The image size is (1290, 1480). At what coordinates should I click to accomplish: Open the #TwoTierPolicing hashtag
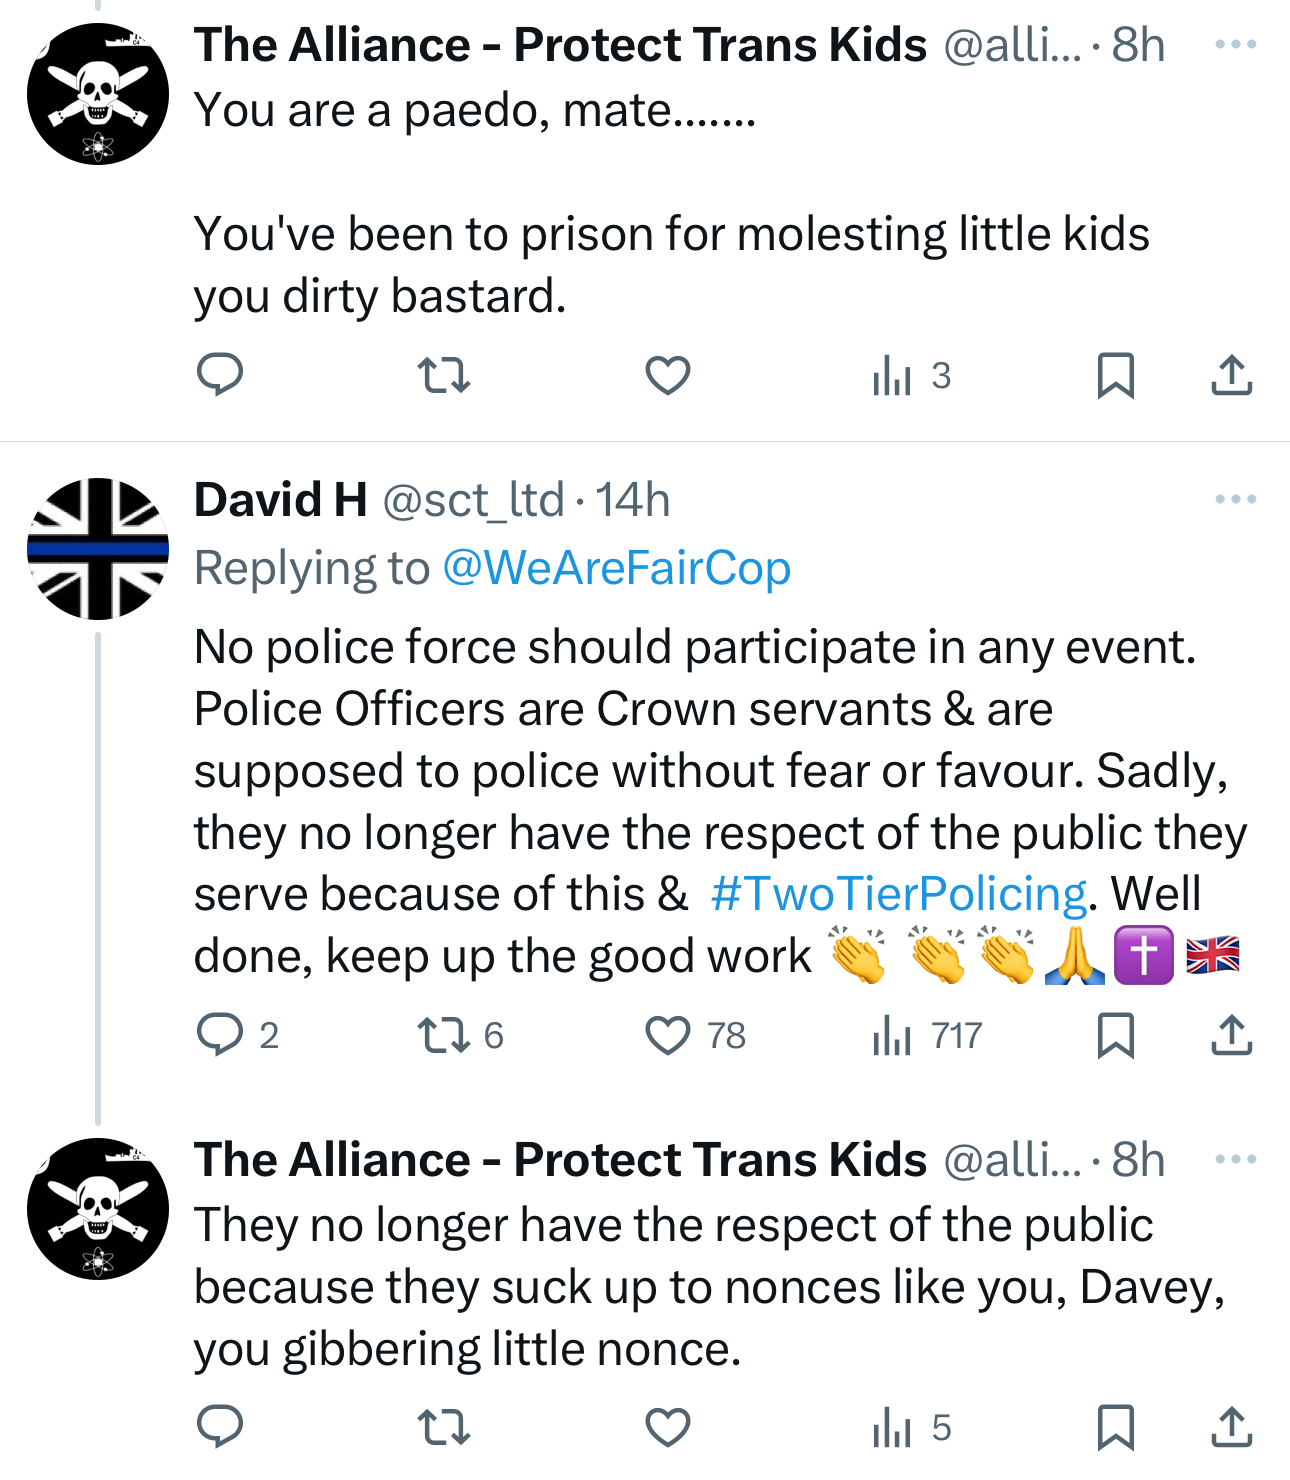click(897, 894)
